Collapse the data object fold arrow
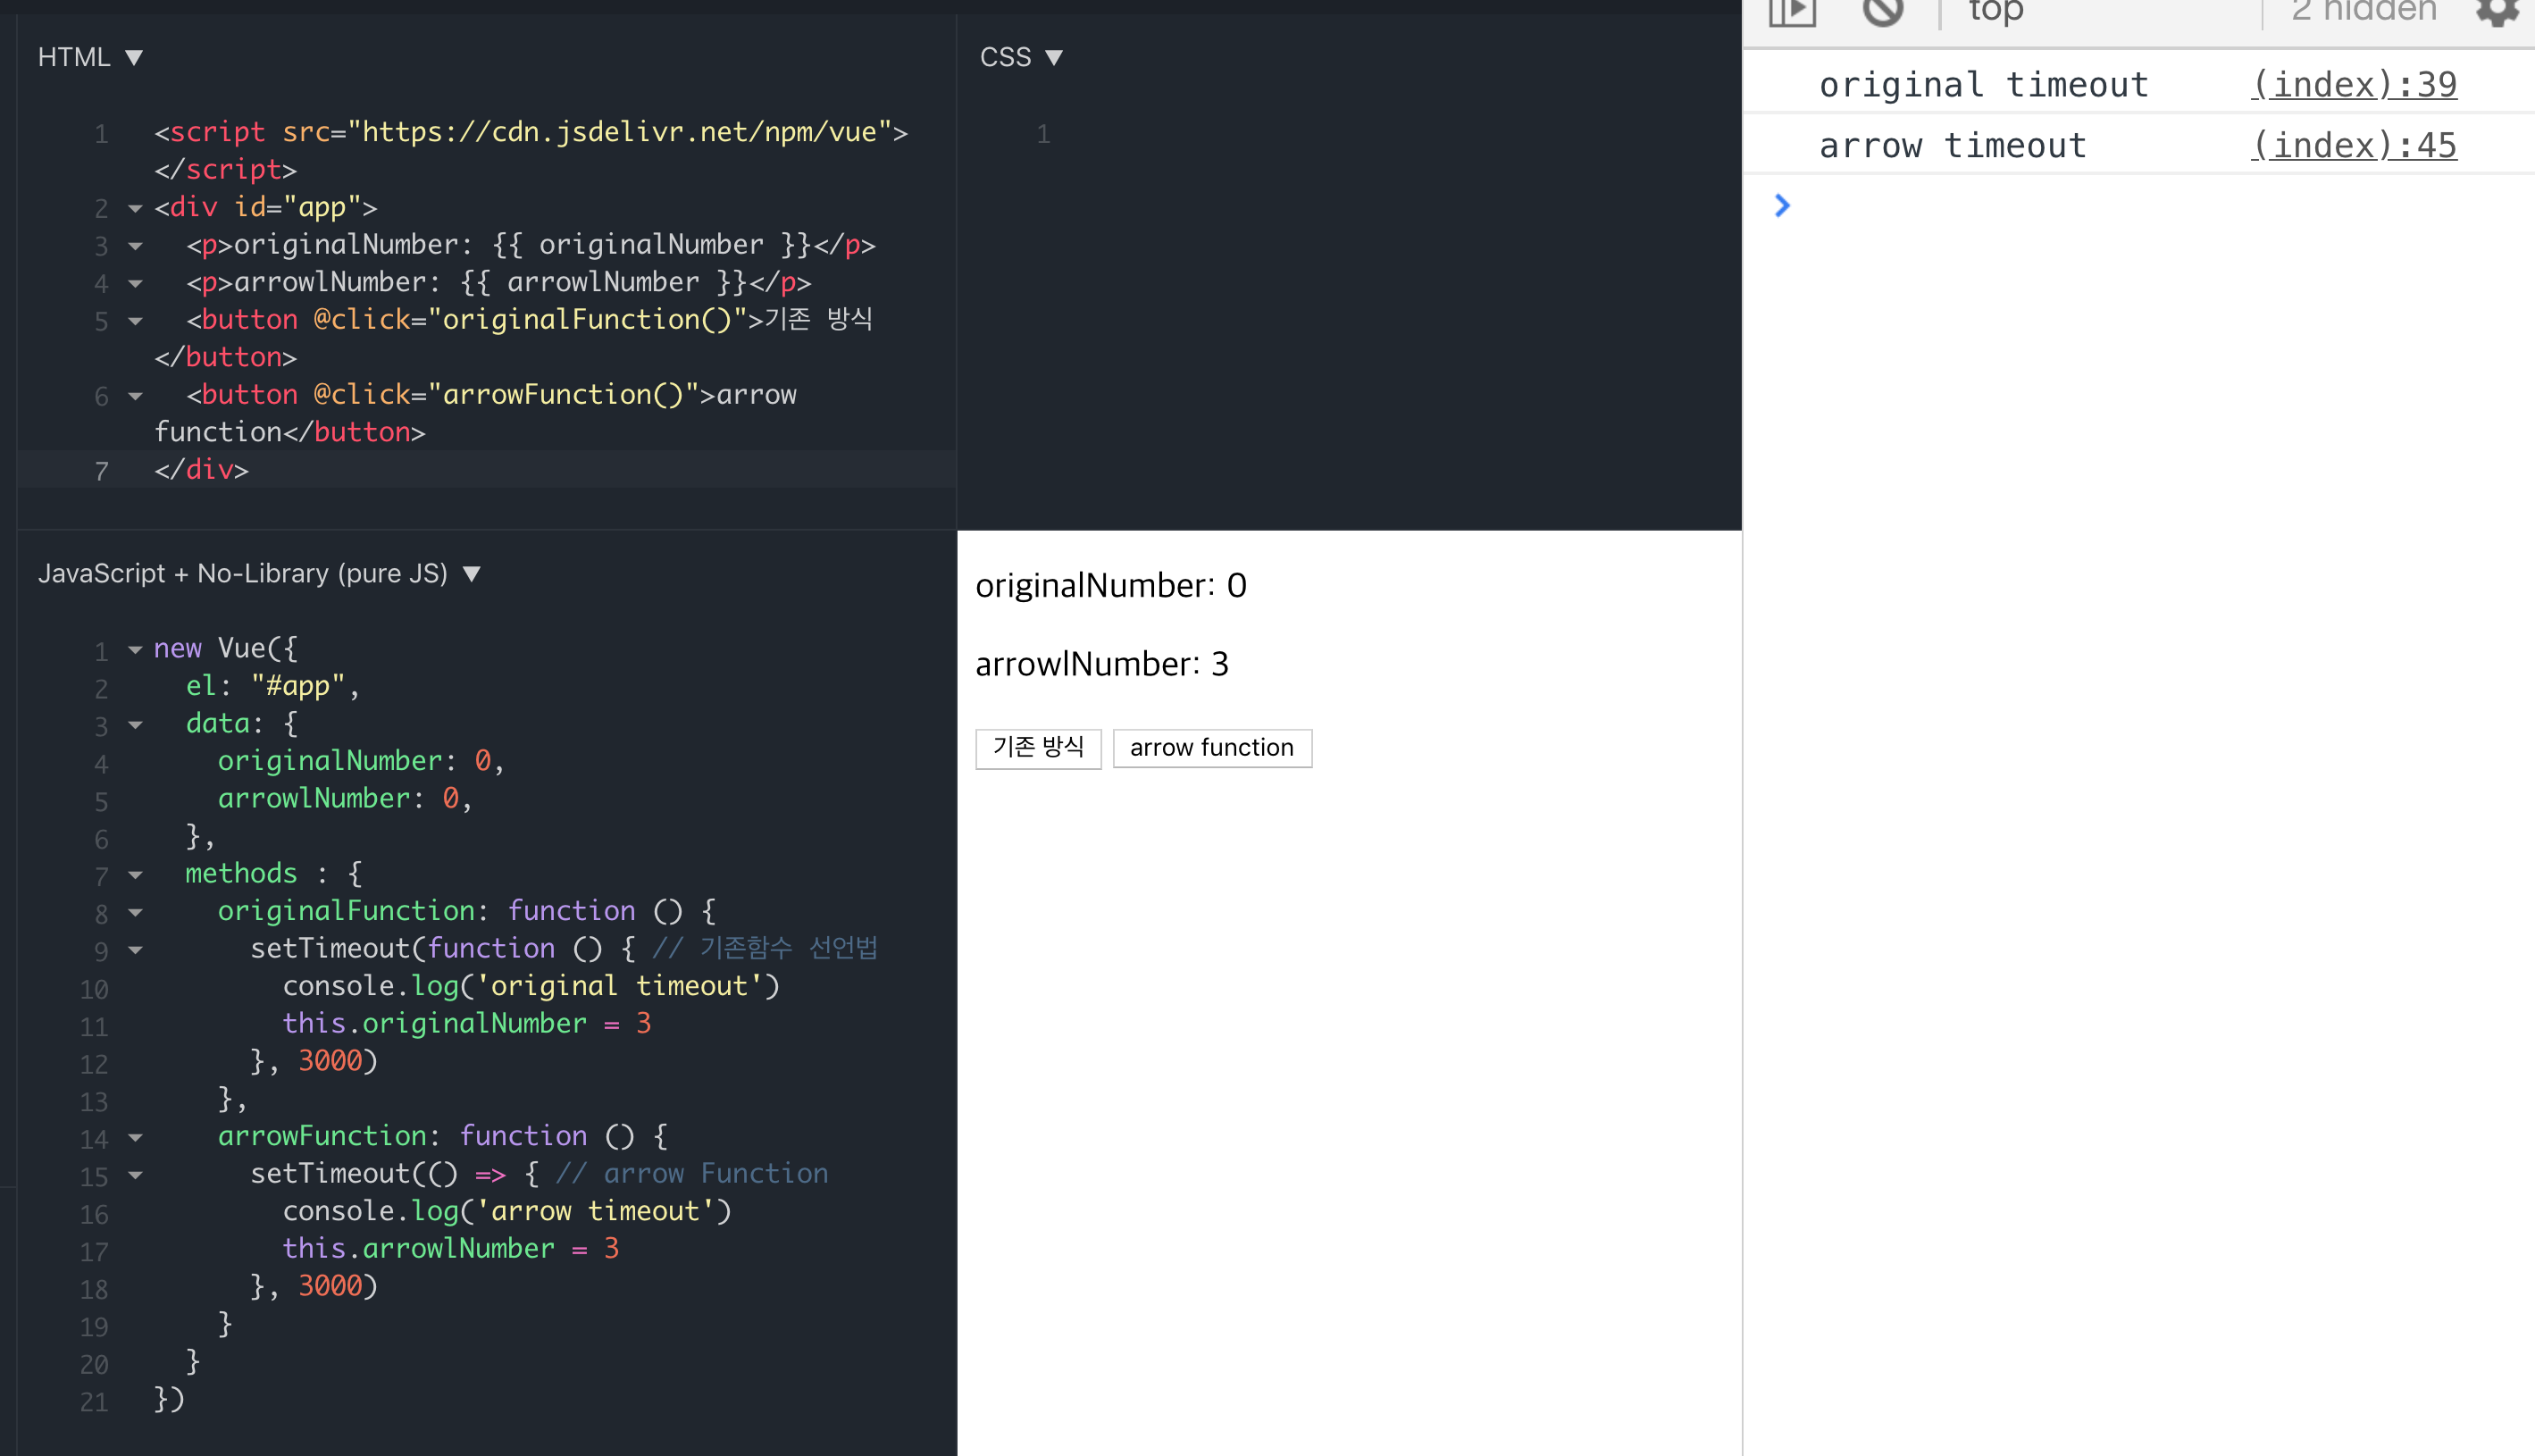 pos(135,725)
